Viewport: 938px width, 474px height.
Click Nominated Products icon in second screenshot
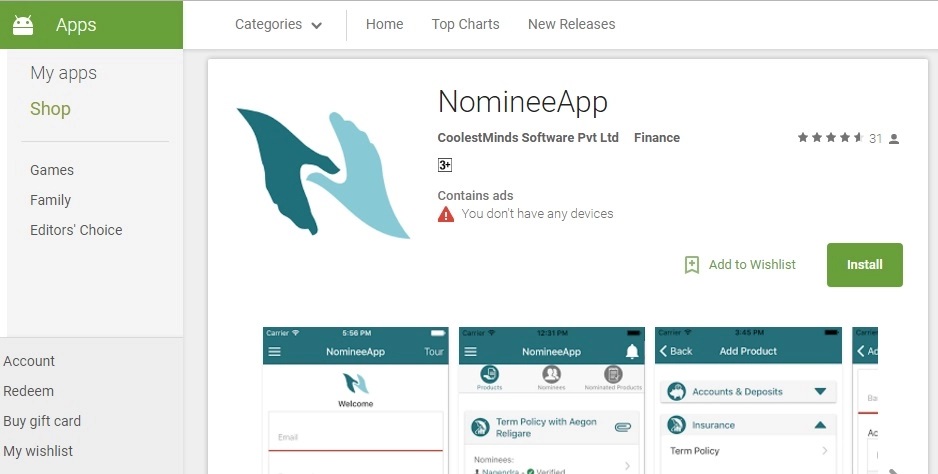click(x=613, y=375)
